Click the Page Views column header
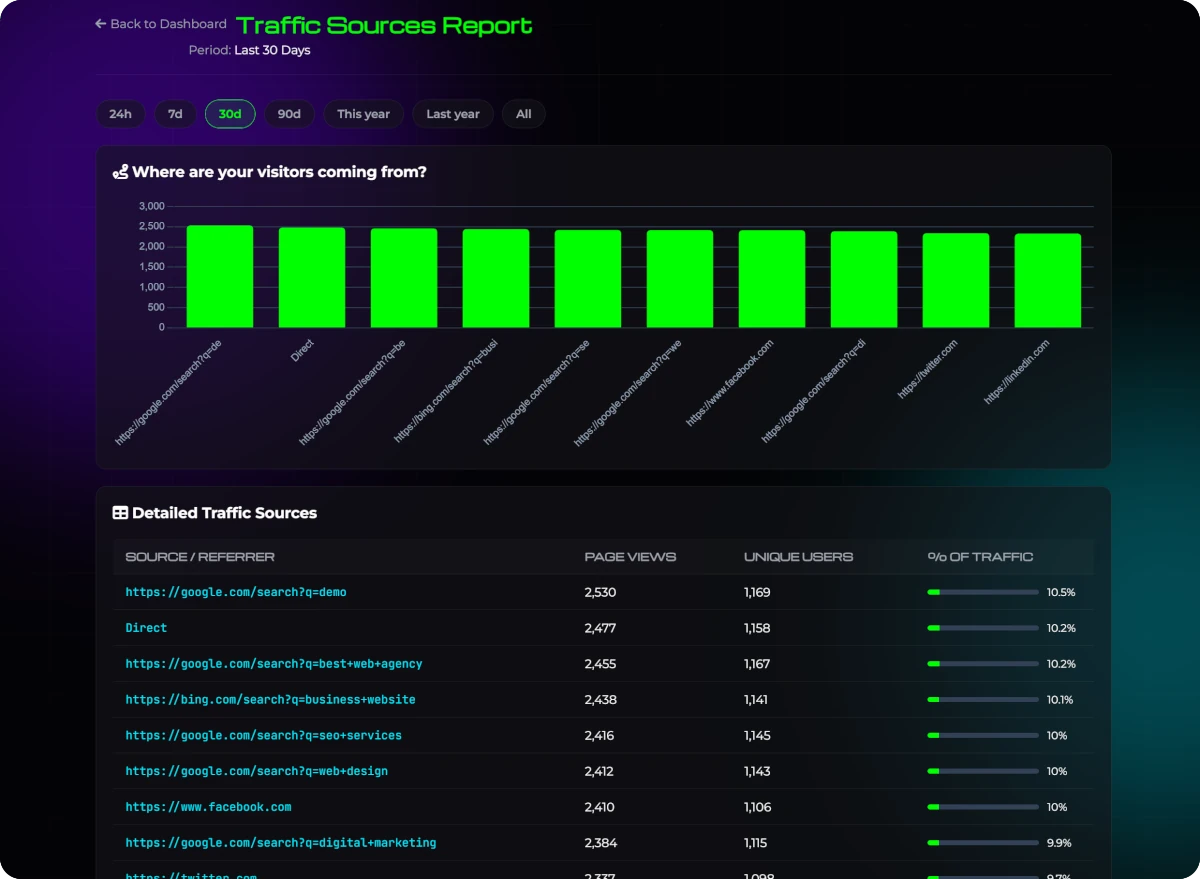This screenshot has height=879, width=1200. coord(630,557)
